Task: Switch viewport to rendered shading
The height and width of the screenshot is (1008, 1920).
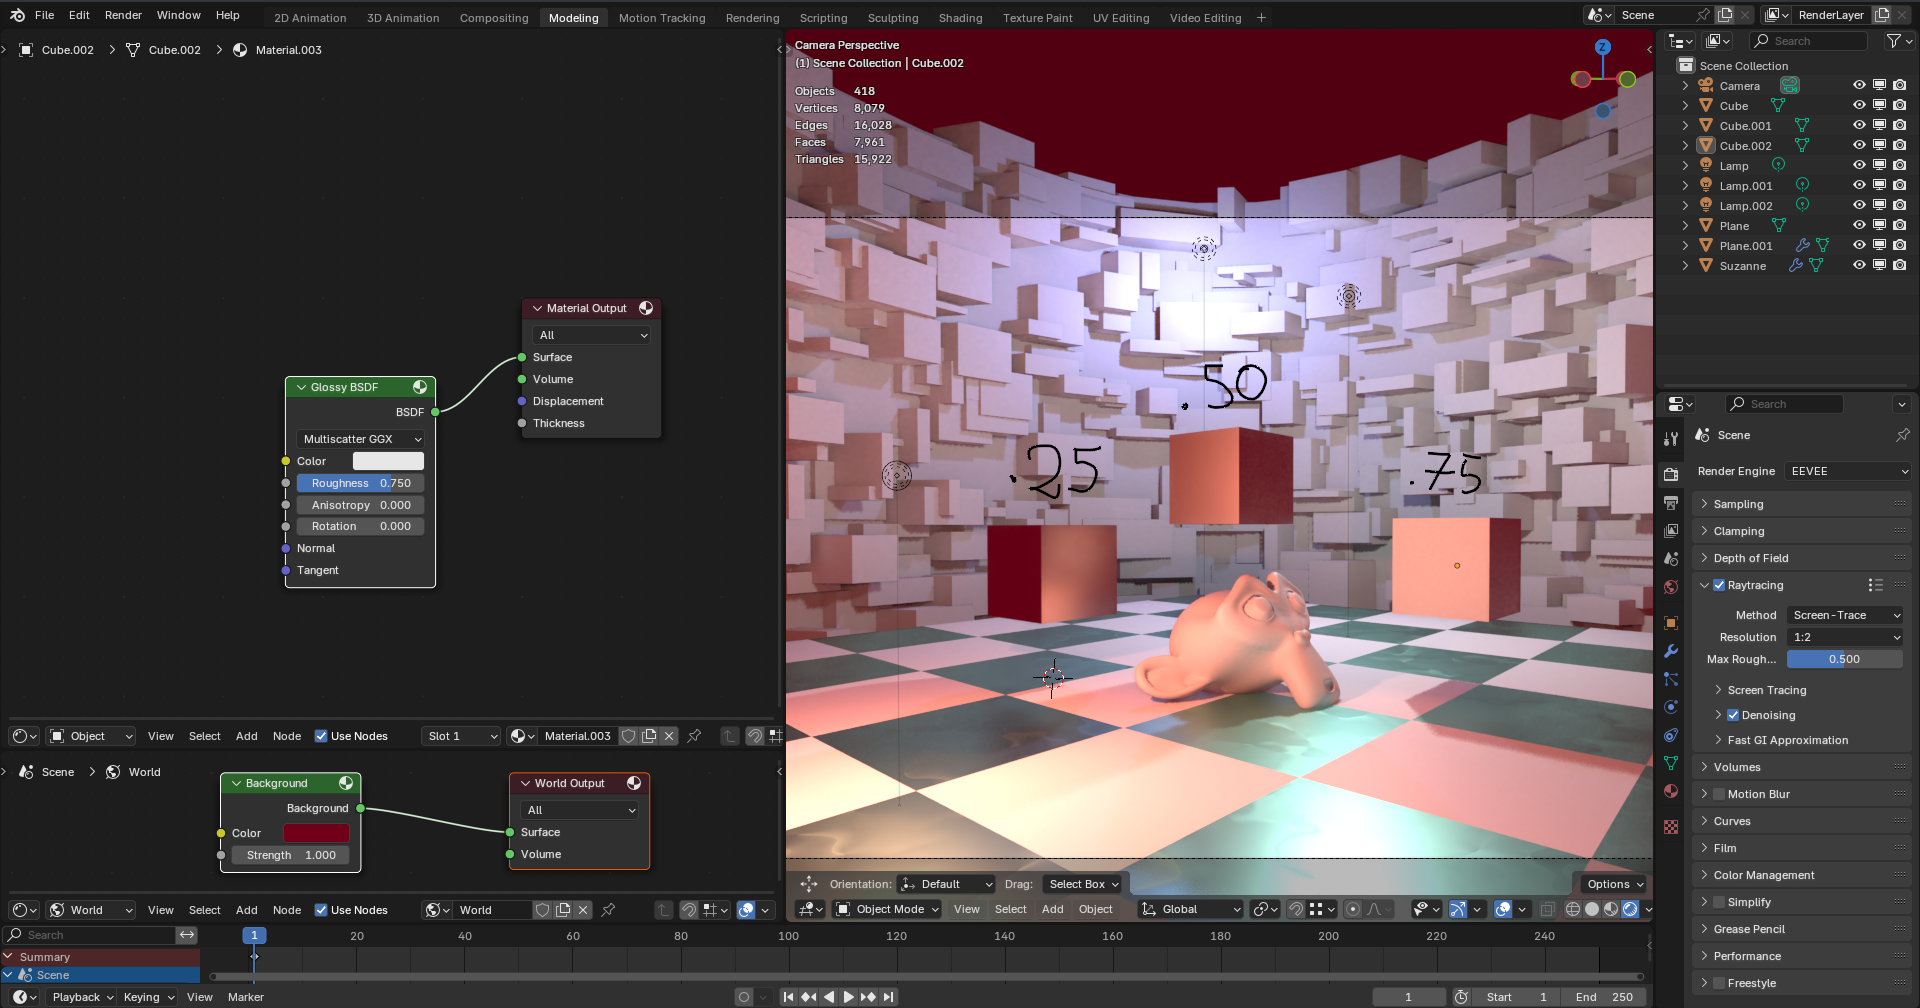Action: point(1630,909)
